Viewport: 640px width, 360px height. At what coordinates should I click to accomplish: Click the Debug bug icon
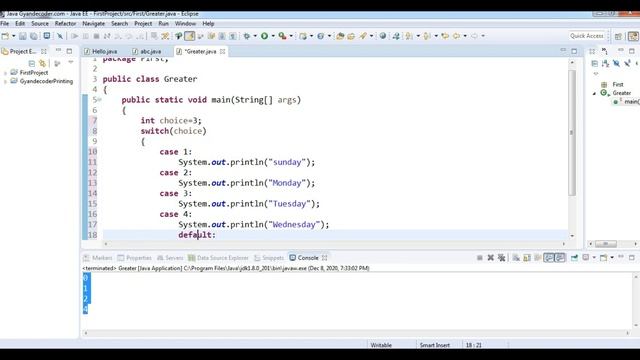pos(247,36)
